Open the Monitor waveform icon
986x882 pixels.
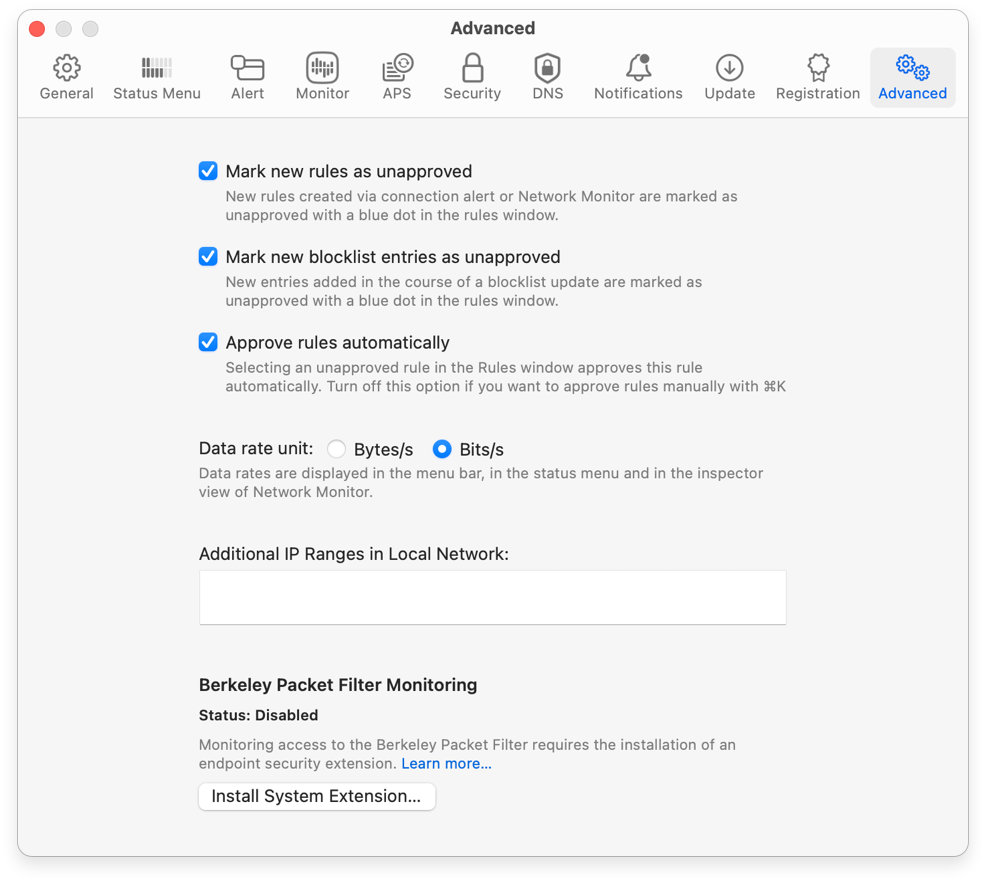tap(322, 67)
